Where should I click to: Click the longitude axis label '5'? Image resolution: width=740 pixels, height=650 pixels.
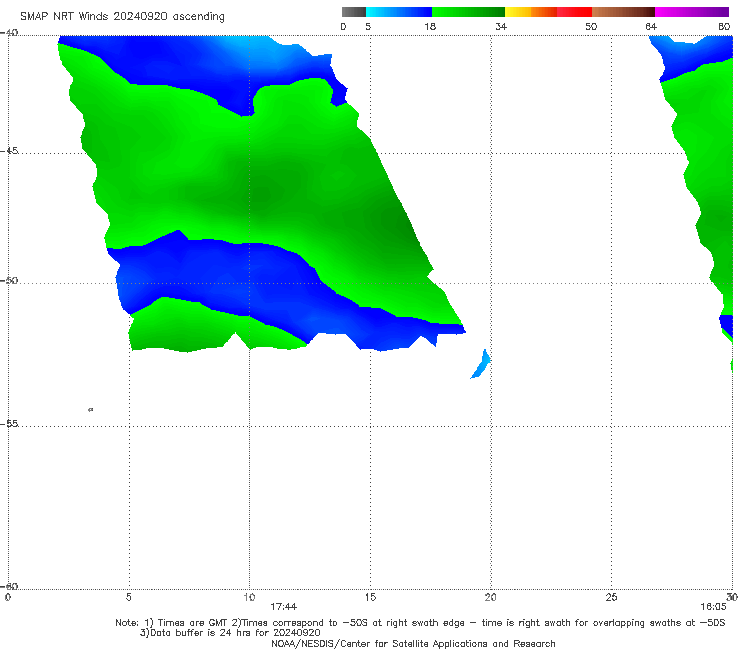tap(128, 597)
